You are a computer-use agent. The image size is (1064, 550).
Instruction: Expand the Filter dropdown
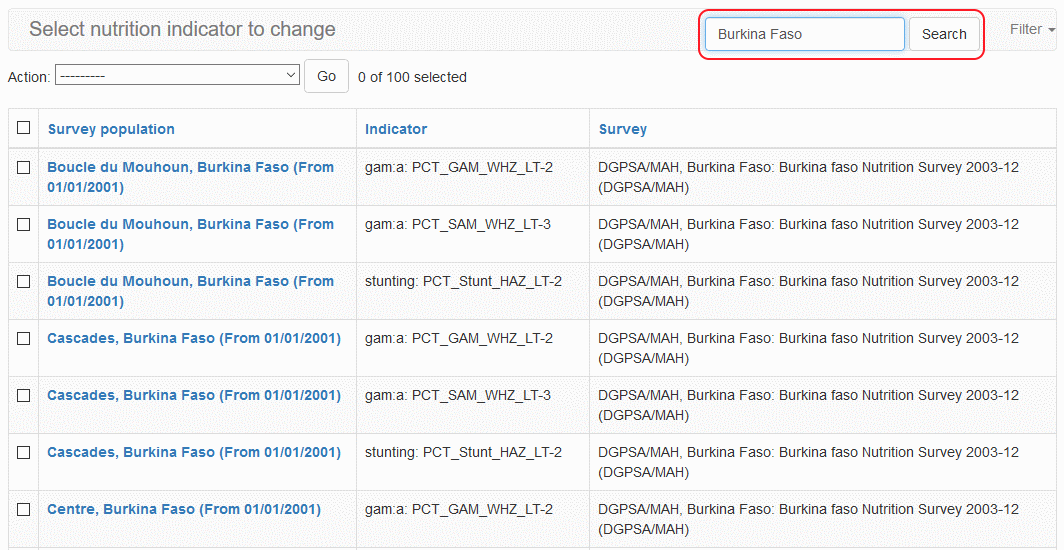[x=1032, y=29]
